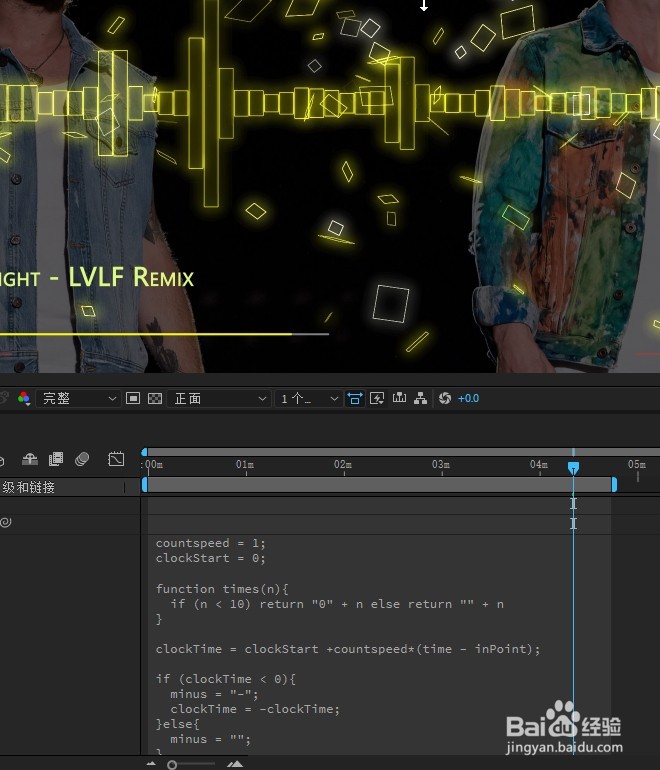
Task: Click the 'function times(n){' expression line
Action: [x=222, y=589]
